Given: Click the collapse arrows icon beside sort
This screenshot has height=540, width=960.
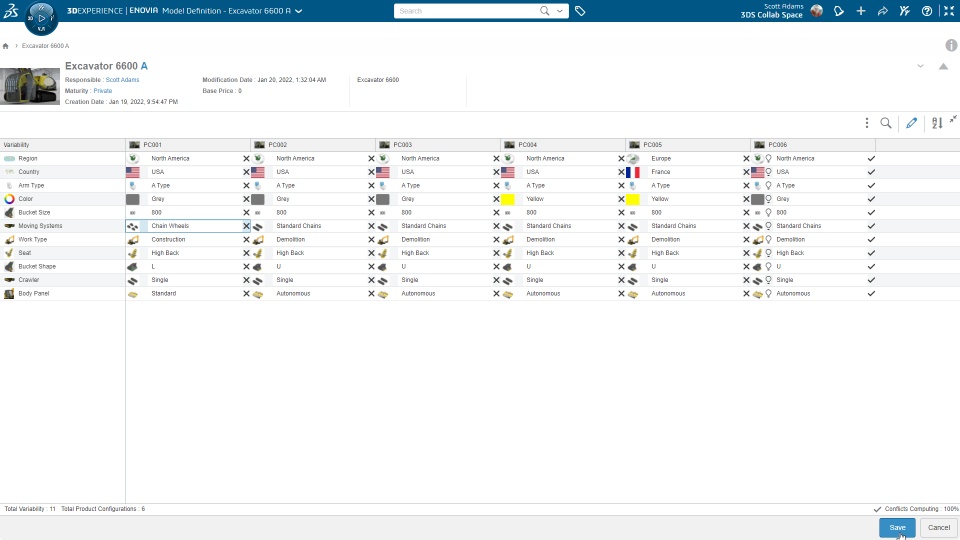Looking at the screenshot, I should 953,120.
